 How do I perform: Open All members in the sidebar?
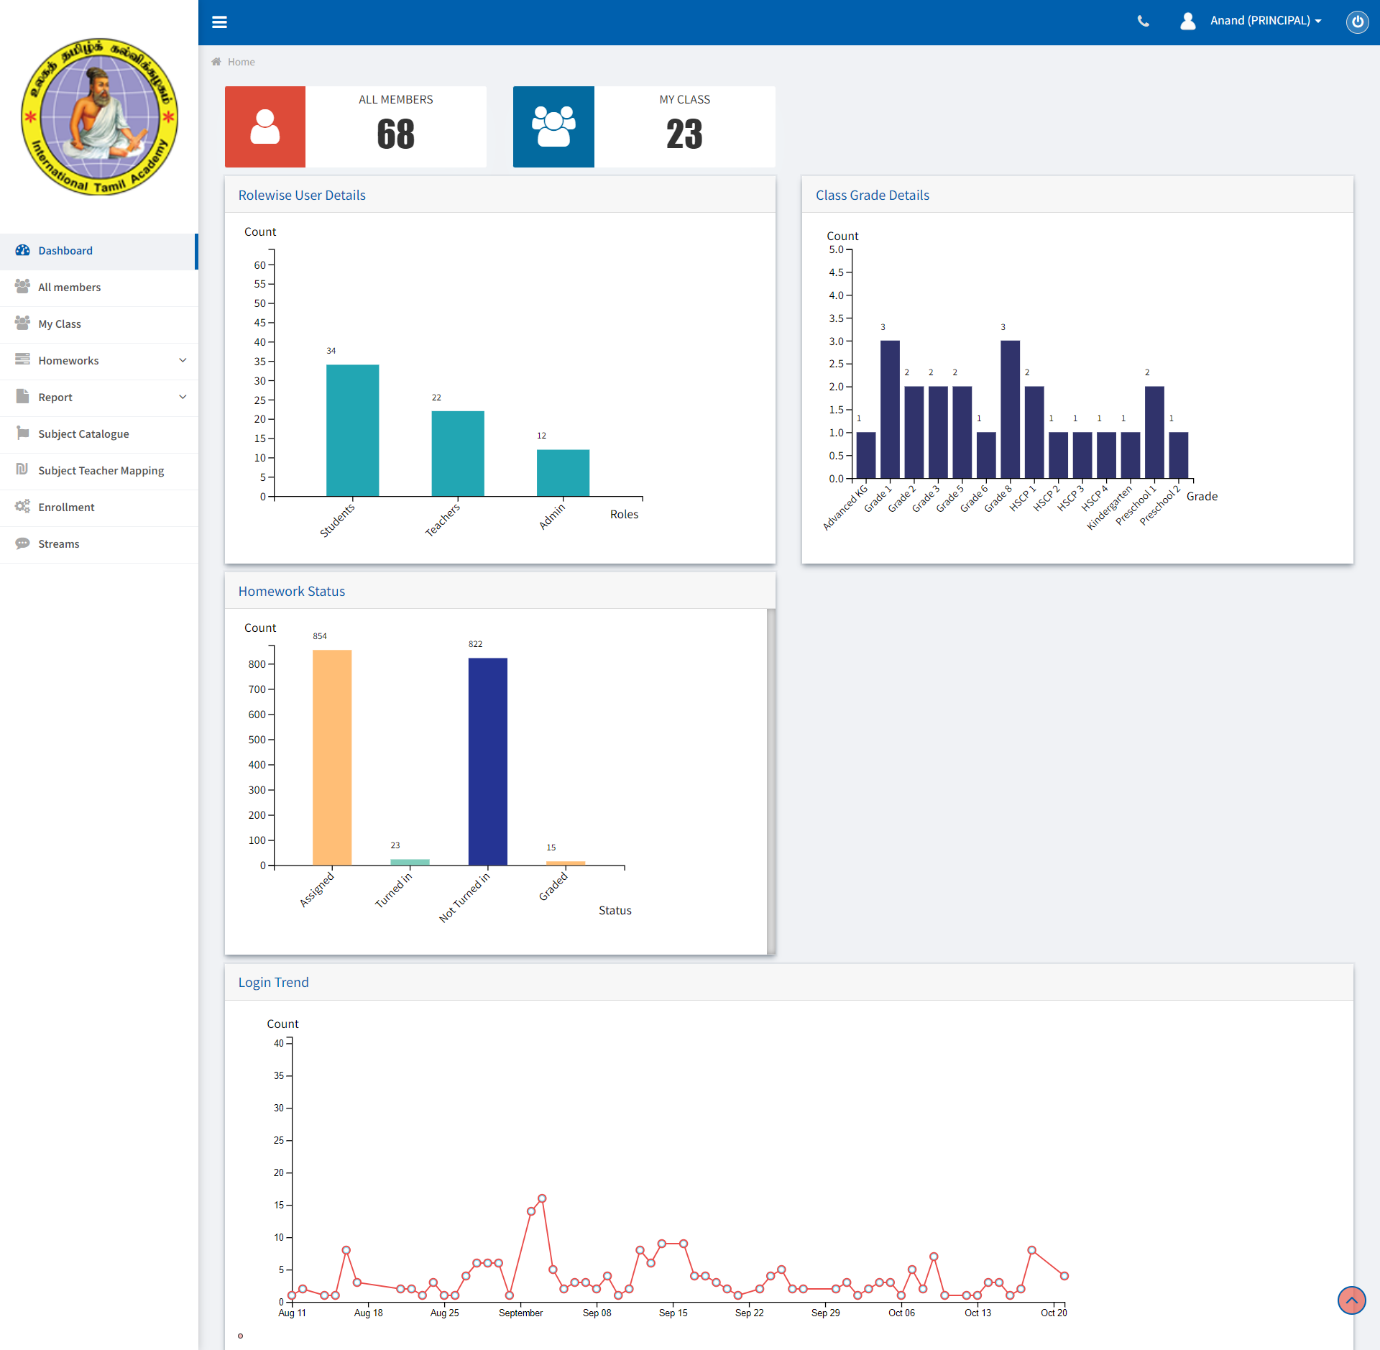69,288
